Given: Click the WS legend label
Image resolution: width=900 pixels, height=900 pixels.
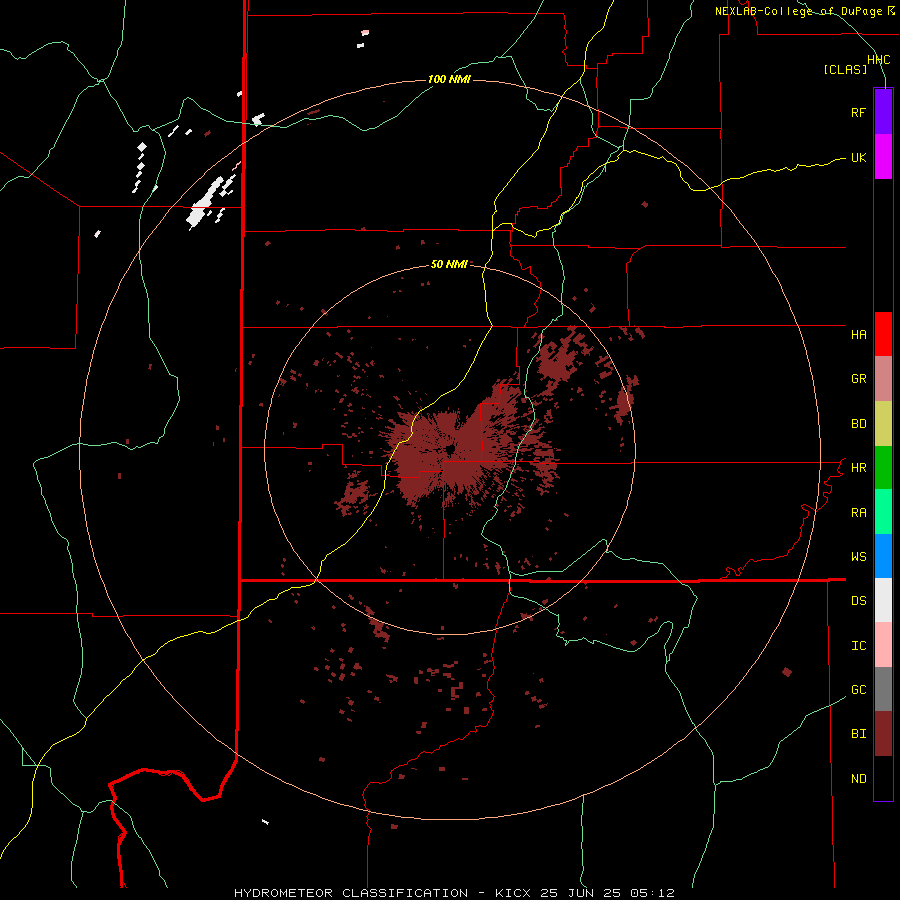Looking at the screenshot, I should pyautogui.click(x=858, y=556).
